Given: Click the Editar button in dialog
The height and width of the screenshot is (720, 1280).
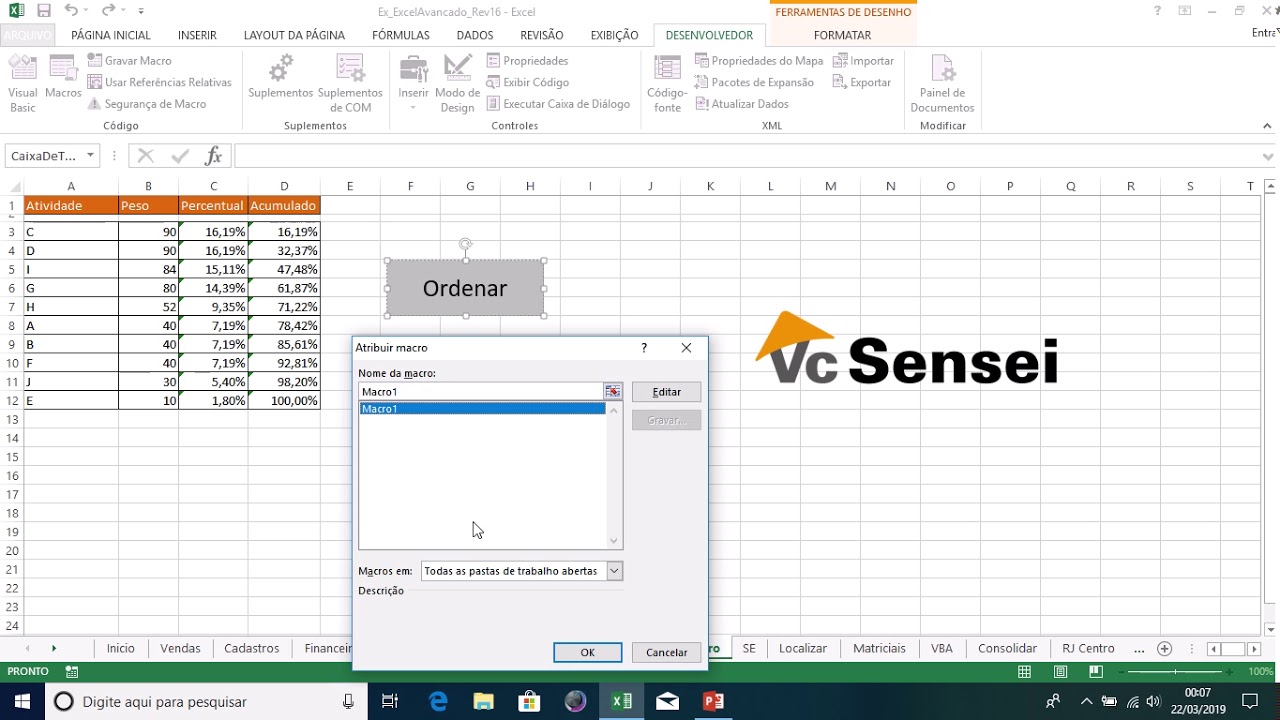Looking at the screenshot, I should coord(667,392).
